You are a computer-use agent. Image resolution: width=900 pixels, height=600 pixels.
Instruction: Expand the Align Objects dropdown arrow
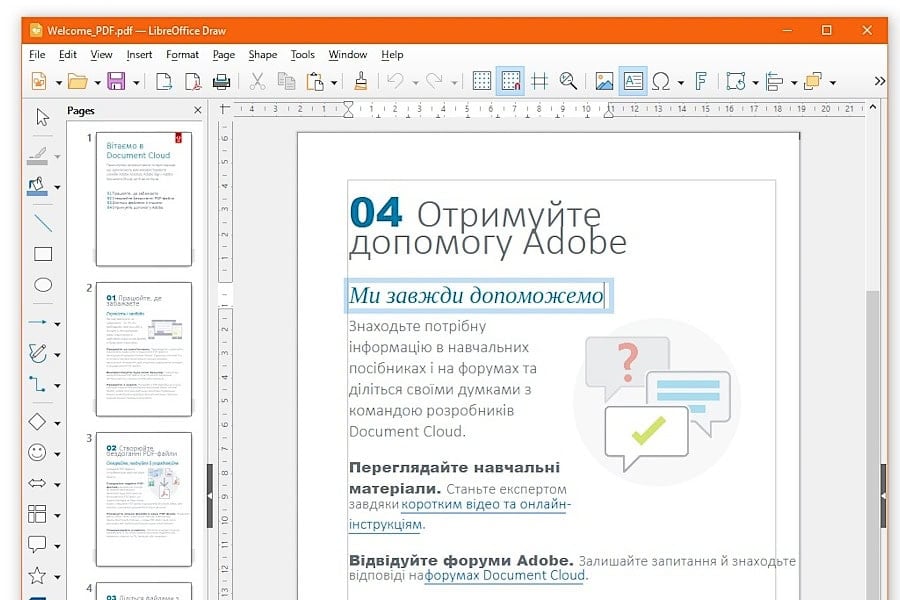point(794,83)
